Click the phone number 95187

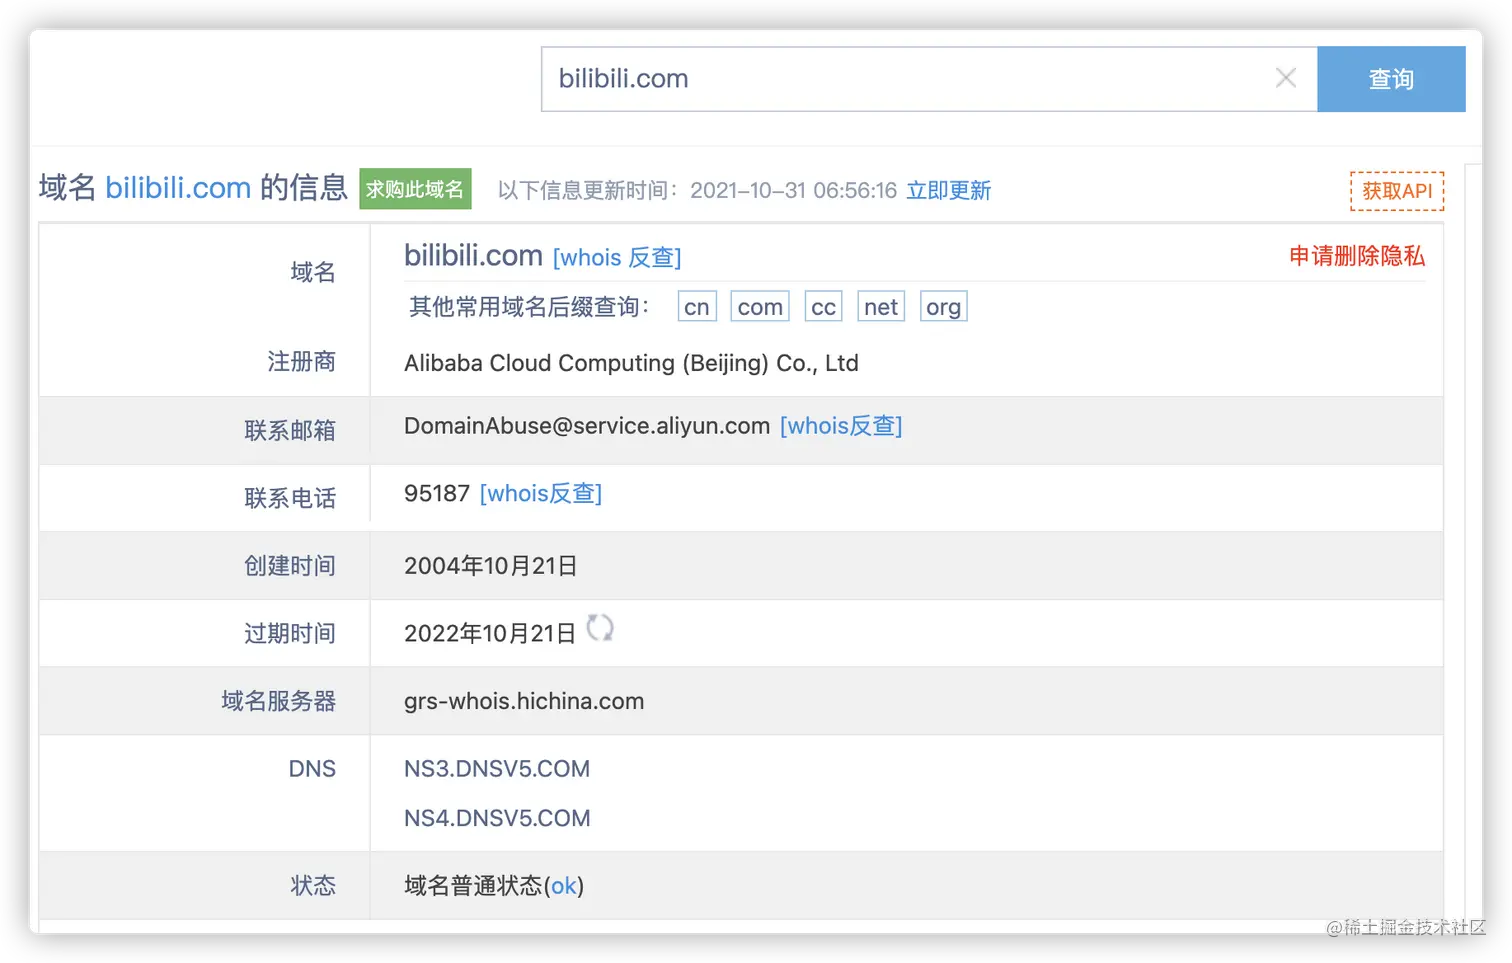tap(437, 494)
